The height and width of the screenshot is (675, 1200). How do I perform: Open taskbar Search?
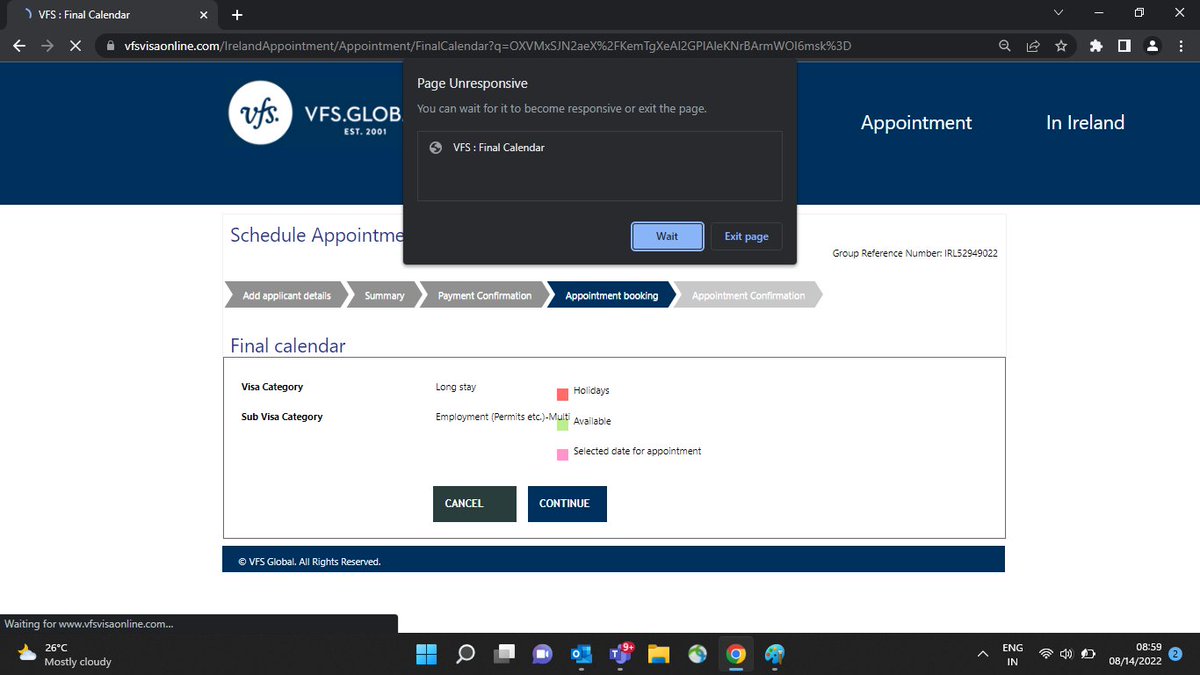point(466,654)
